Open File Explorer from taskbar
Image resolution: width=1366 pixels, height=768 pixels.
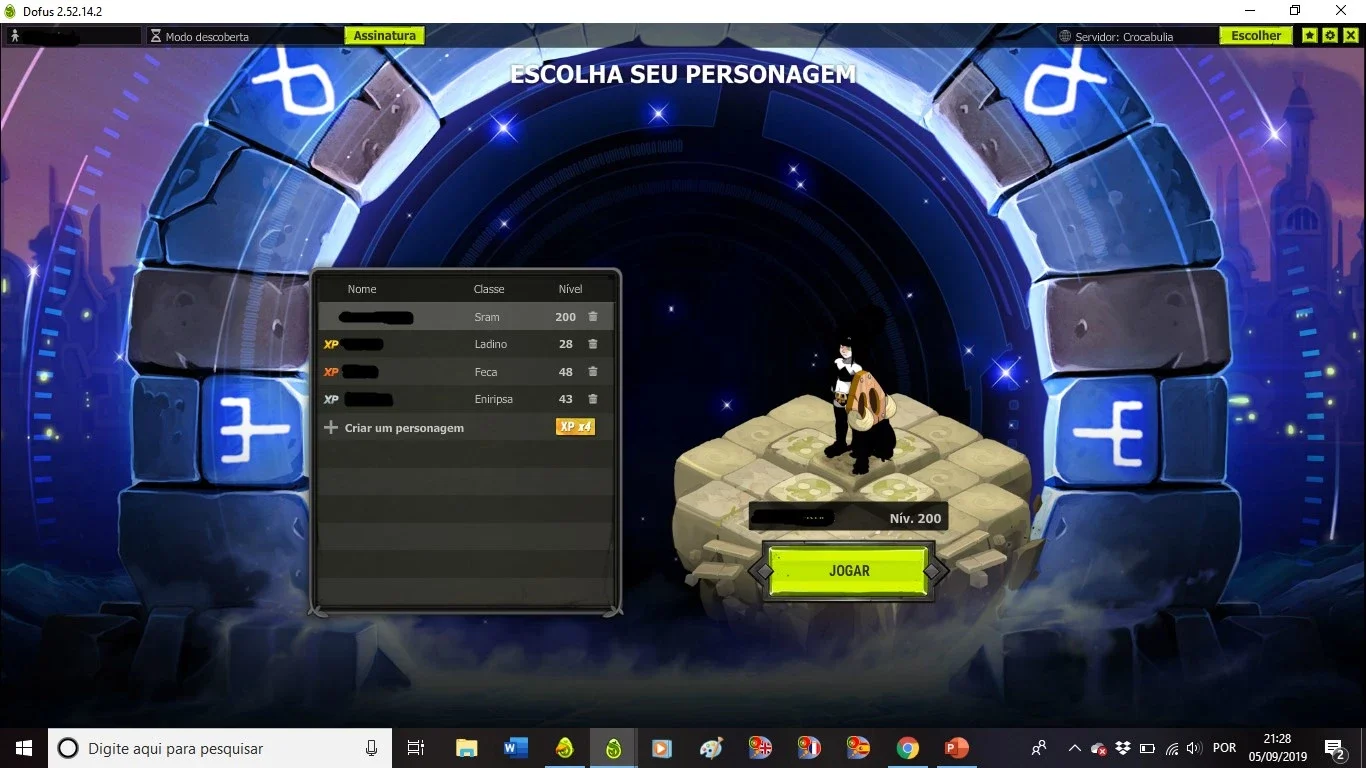(x=466, y=748)
